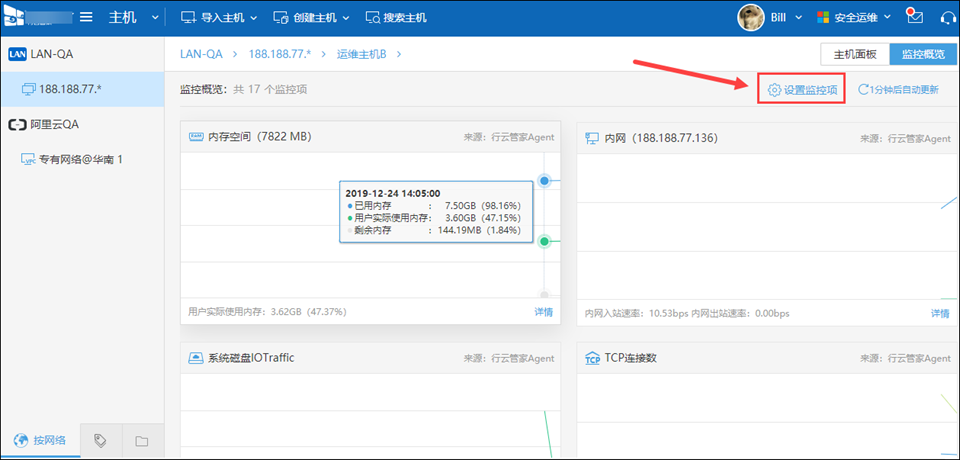Screen dimensions: 960x460
Task: Switch to the 主机面板 view
Action: 855,54
